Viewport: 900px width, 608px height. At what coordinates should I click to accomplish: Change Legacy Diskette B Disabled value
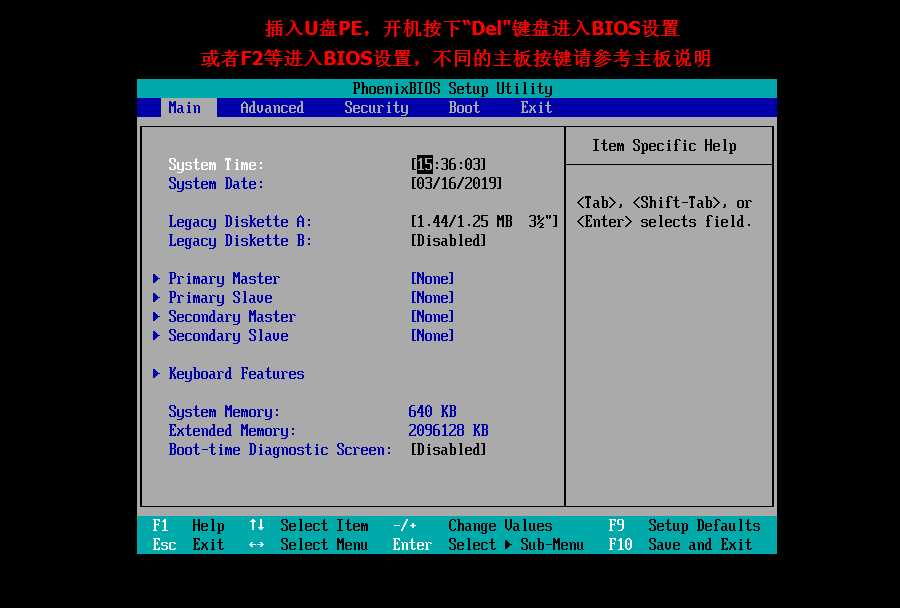pyautogui.click(x=448, y=241)
